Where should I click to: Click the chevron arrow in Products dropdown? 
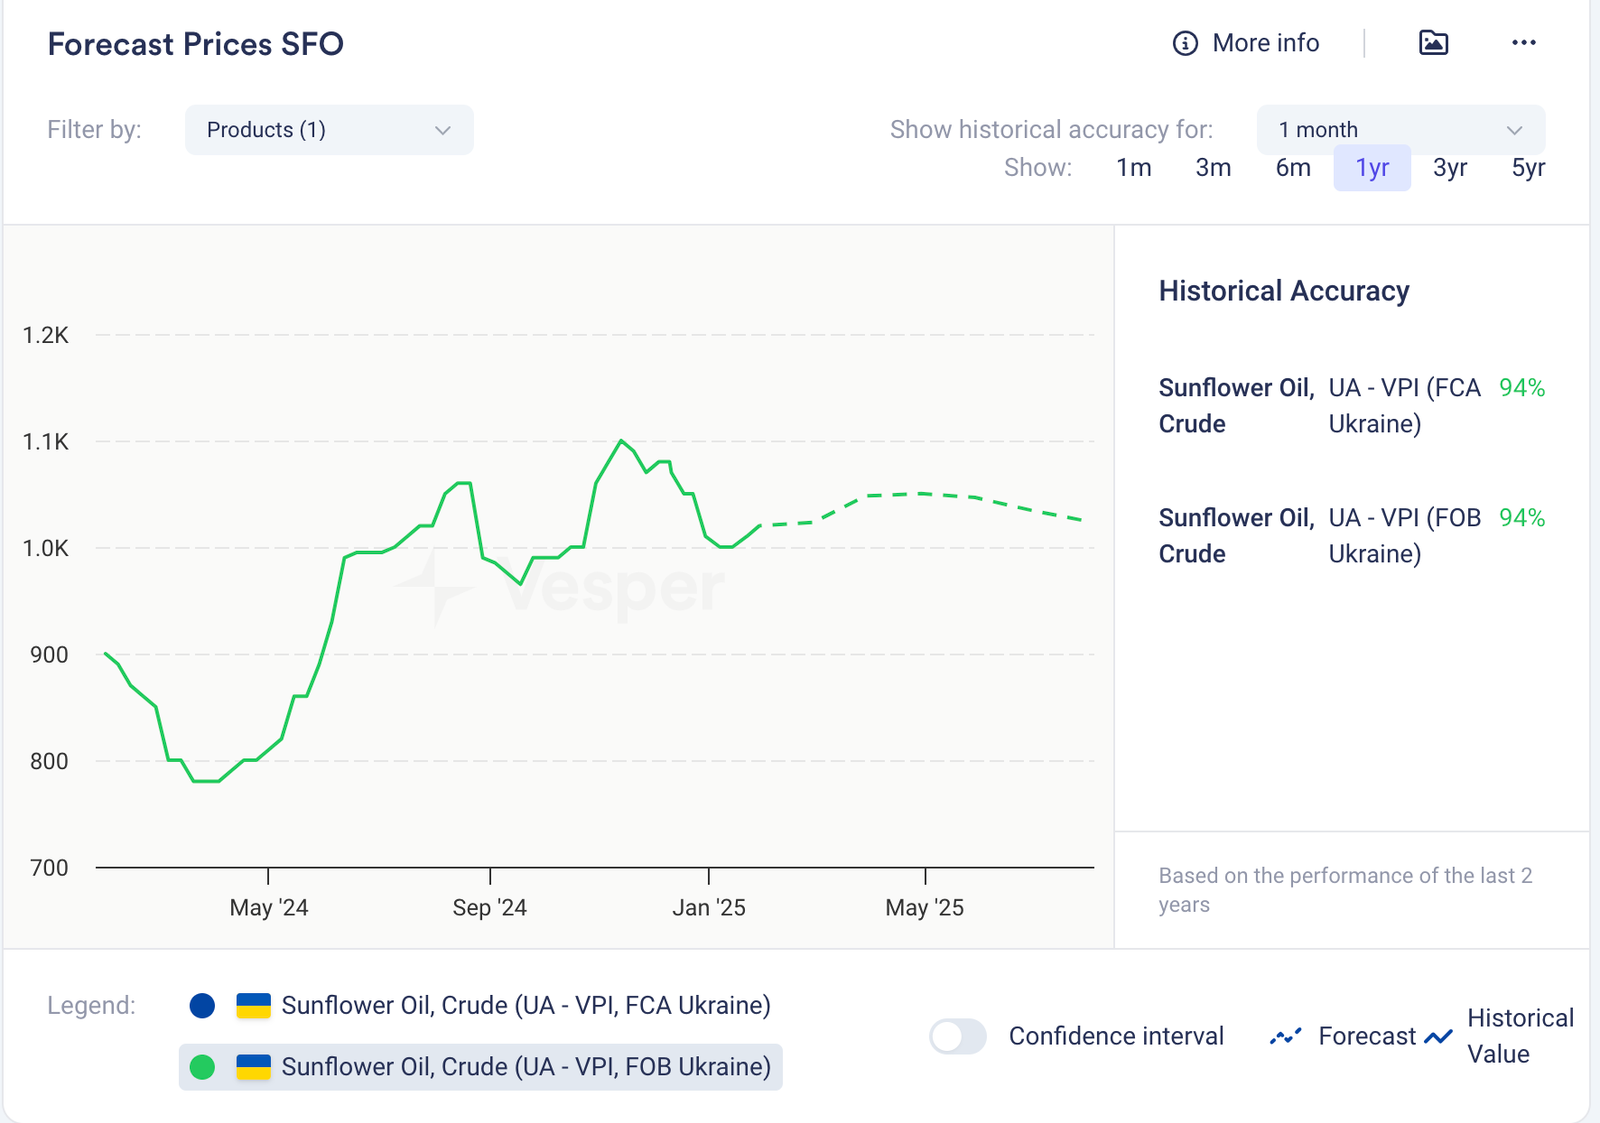coord(443,130)
